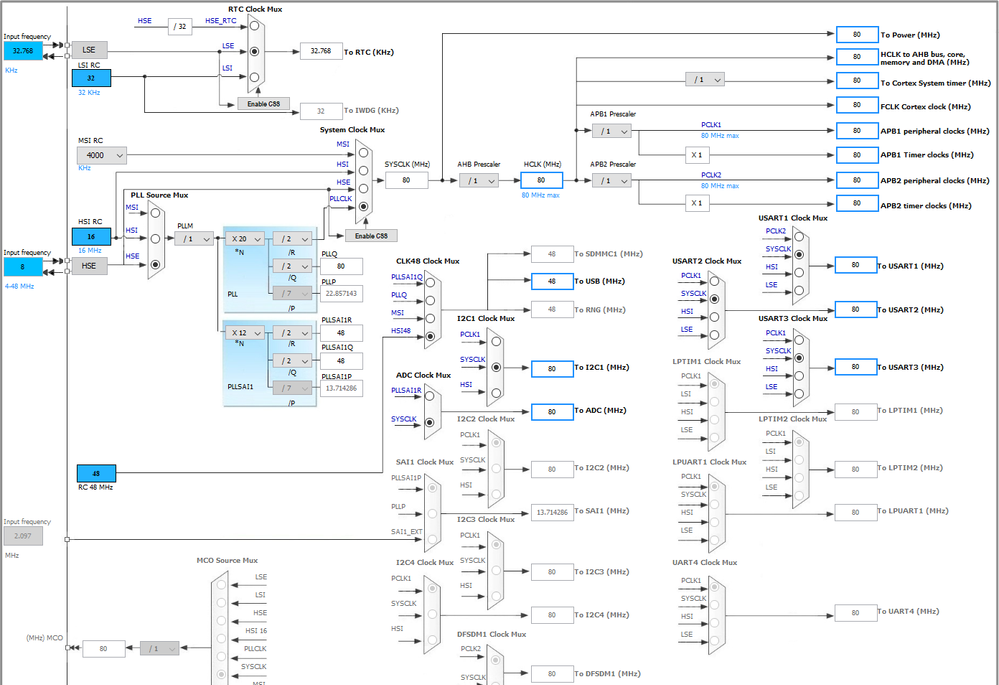Select HSI in PLL Source Mux

click(155, 239)
